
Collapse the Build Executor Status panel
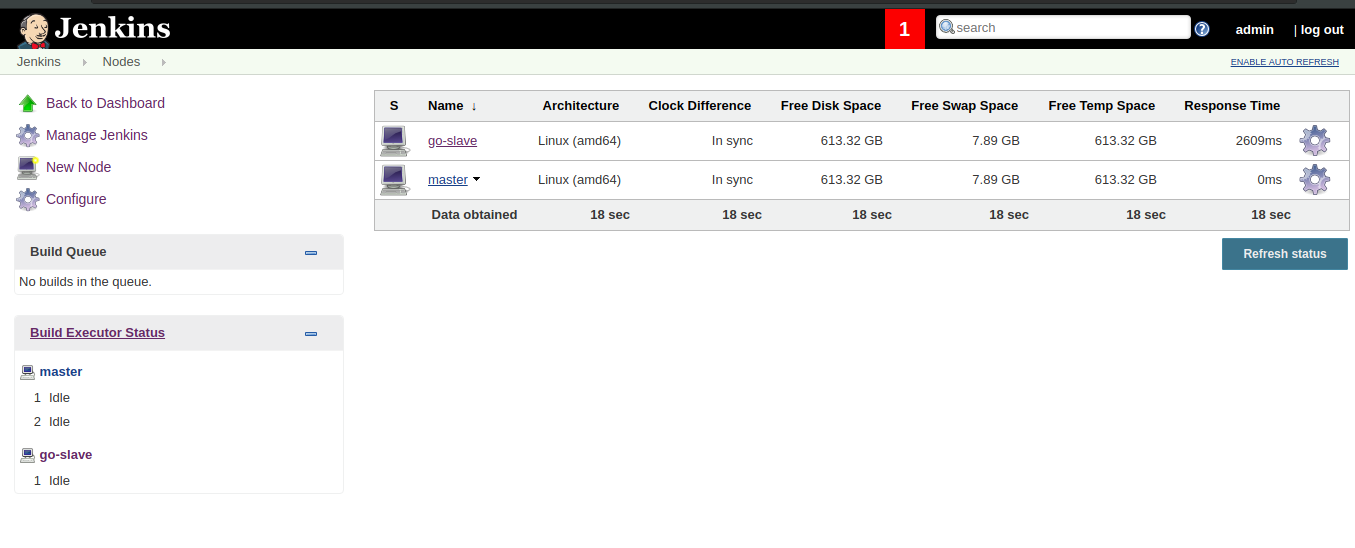click(x=311, y=334)
